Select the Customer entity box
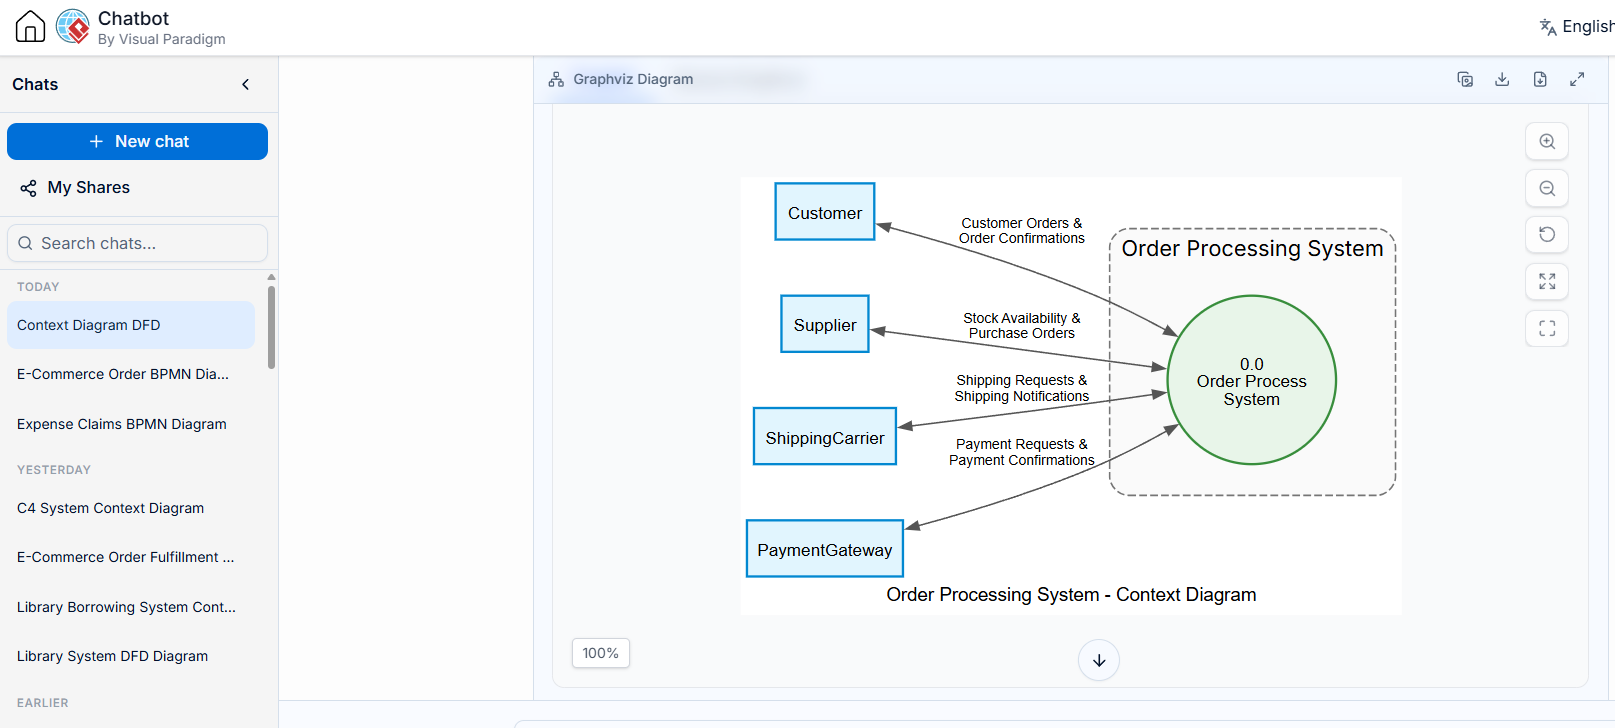 point(825,211)
